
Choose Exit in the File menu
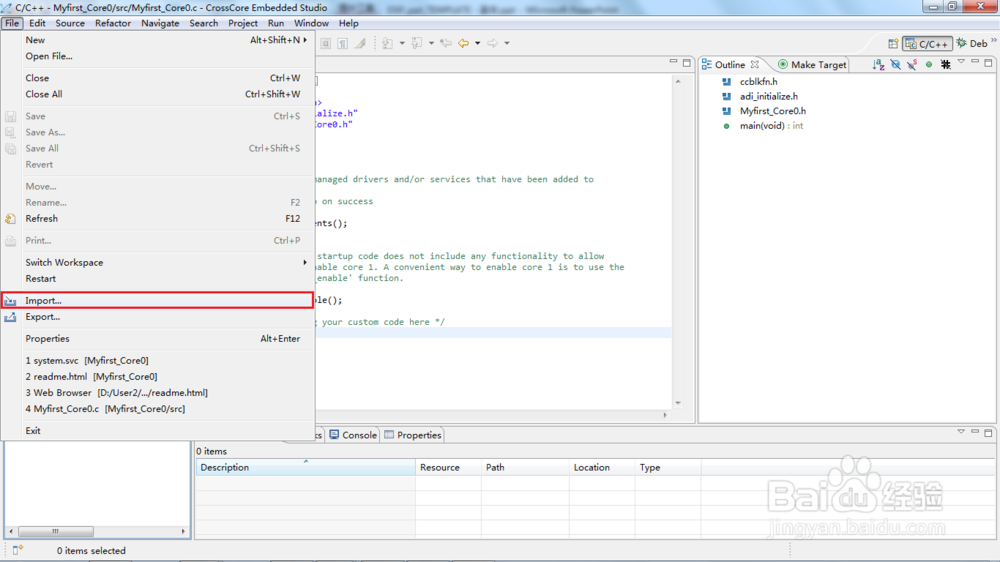(x=158, y=431)
